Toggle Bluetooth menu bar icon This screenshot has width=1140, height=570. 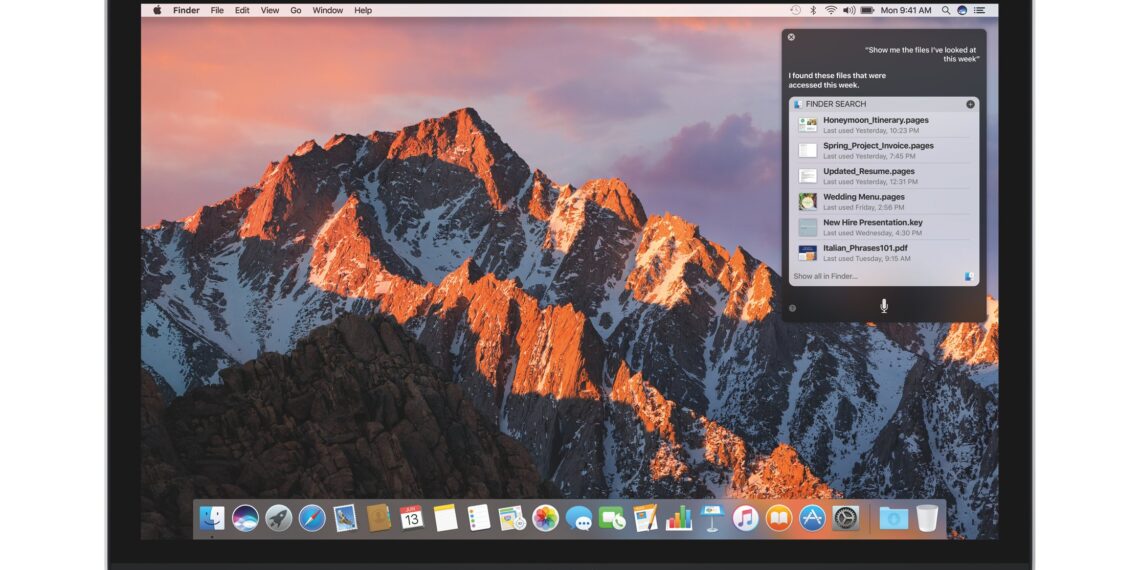point(812,10)
